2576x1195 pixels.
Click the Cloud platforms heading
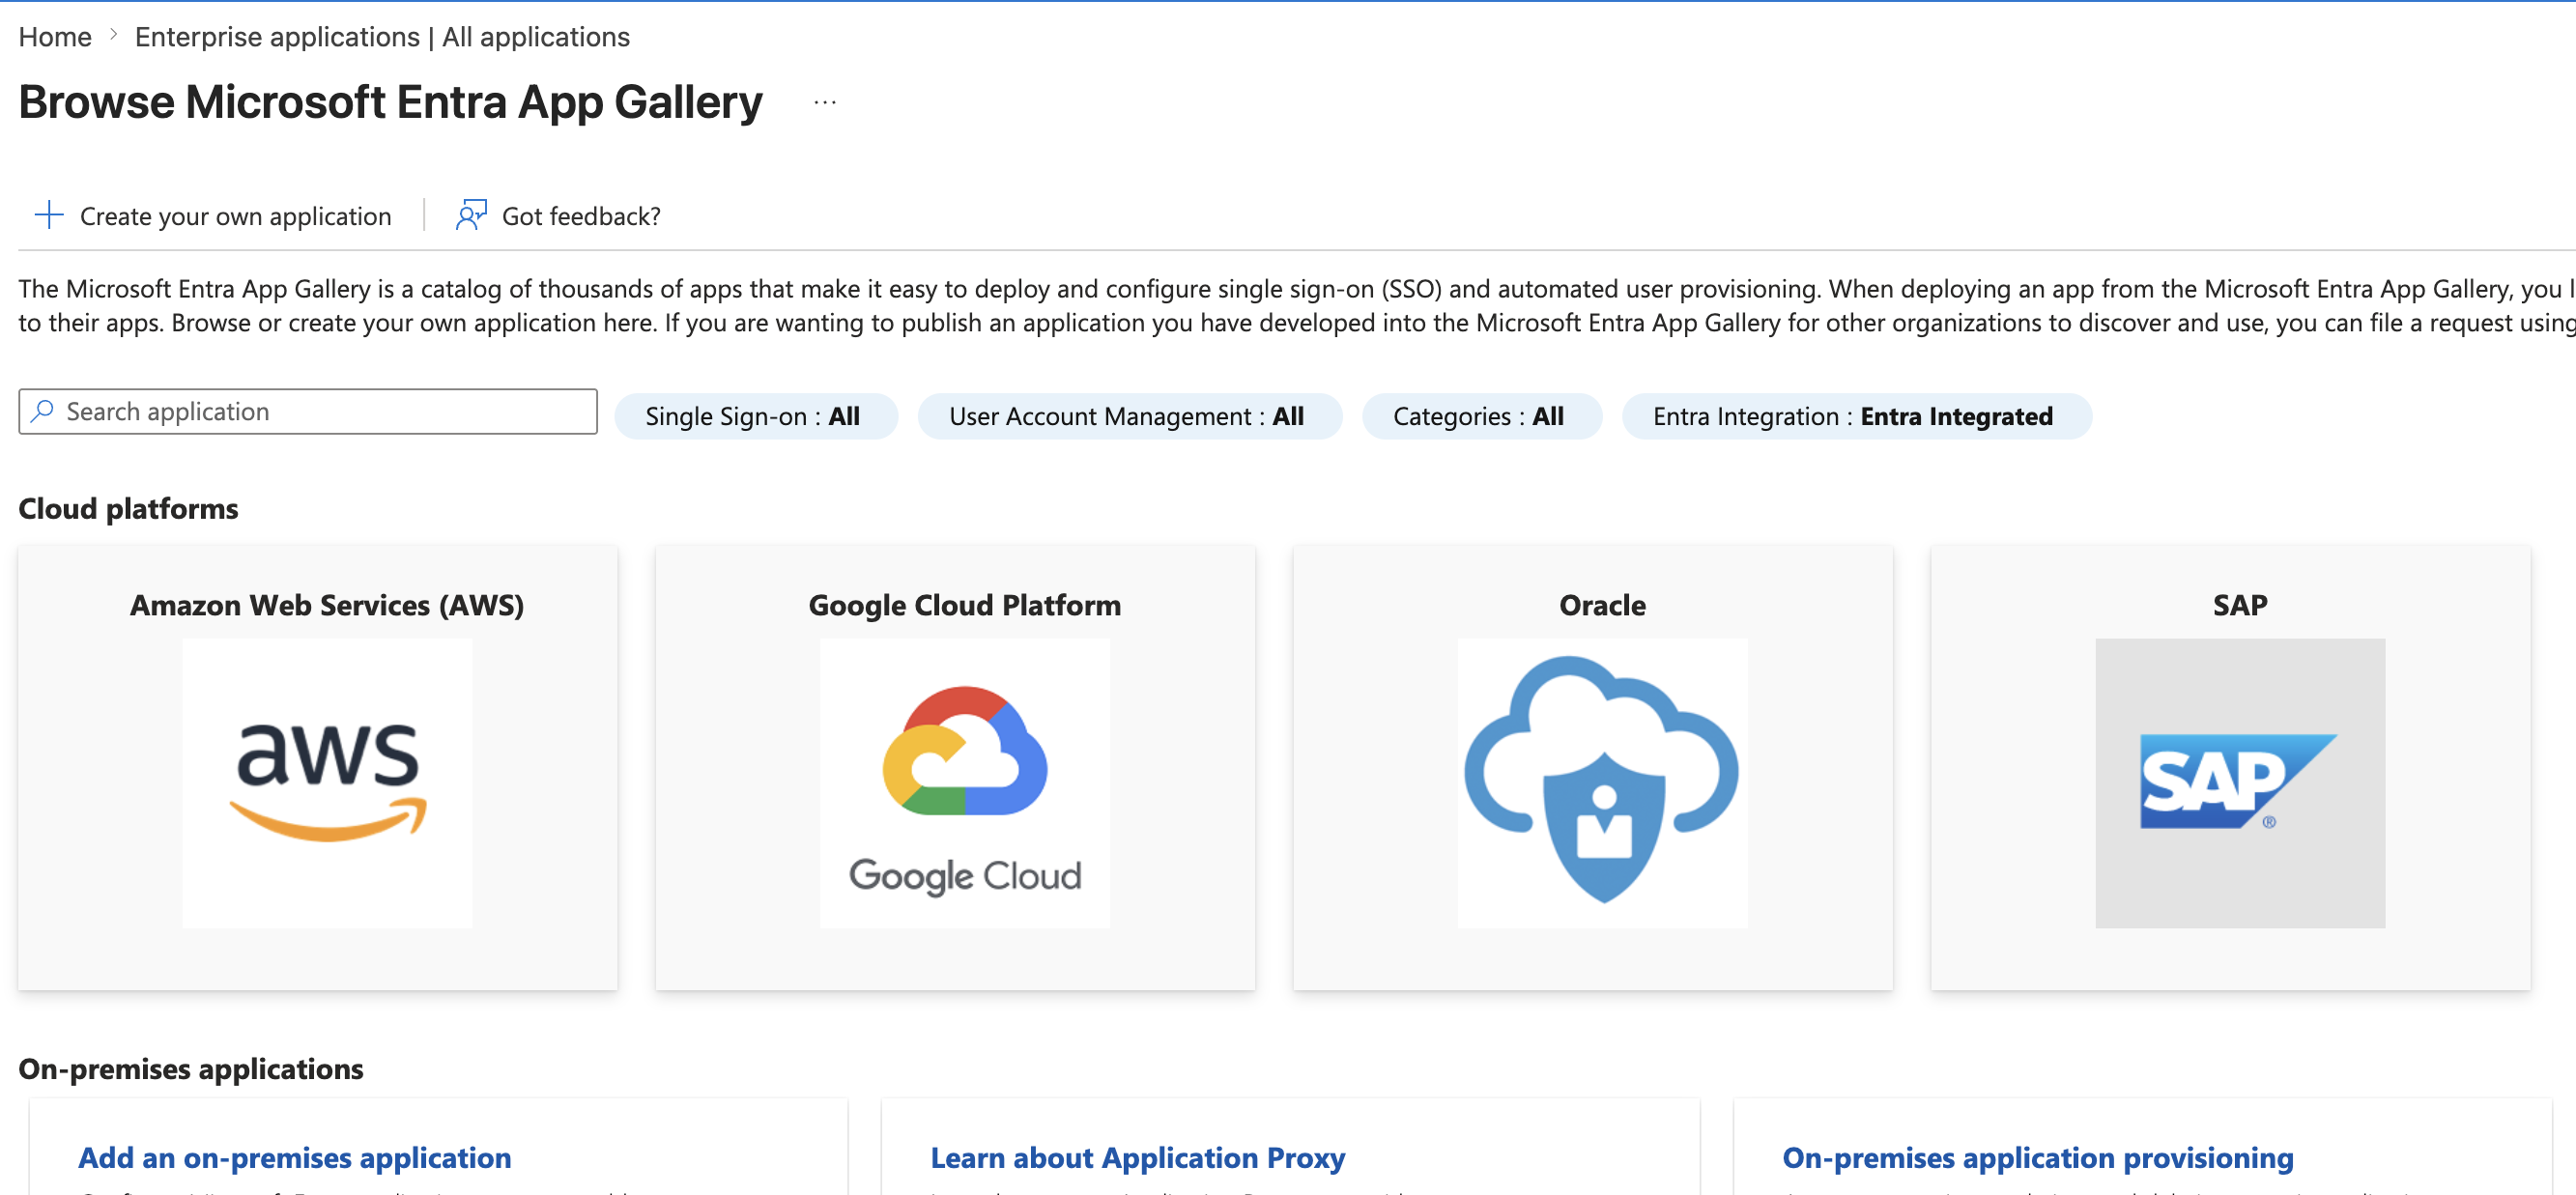(x=128, y=508)
